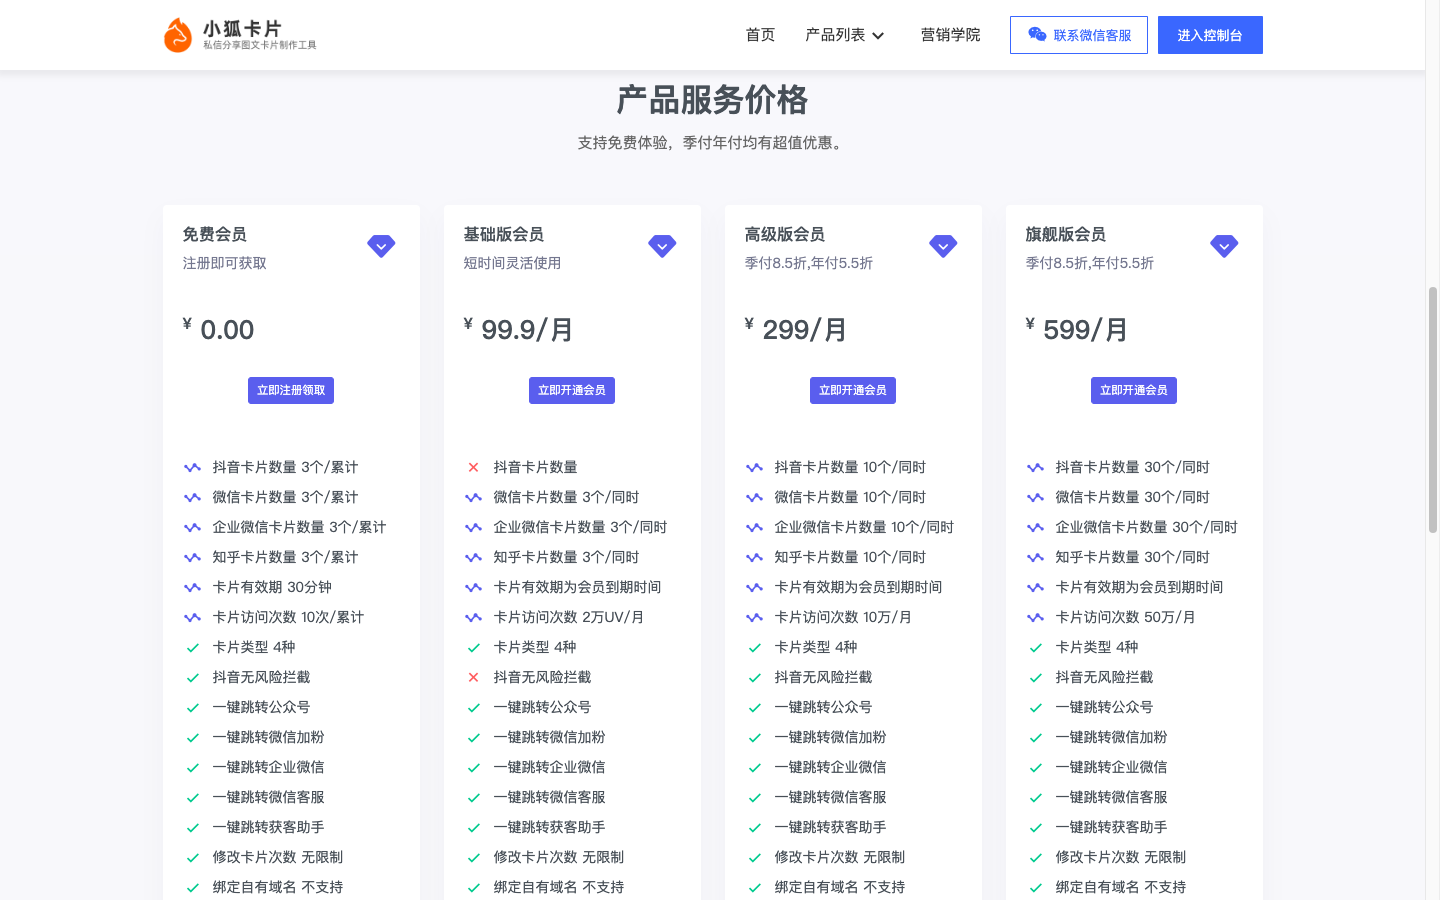This screenshot has width=1440, height=900.
Task: Open the 首页 menu item
Action: (759, 34)
